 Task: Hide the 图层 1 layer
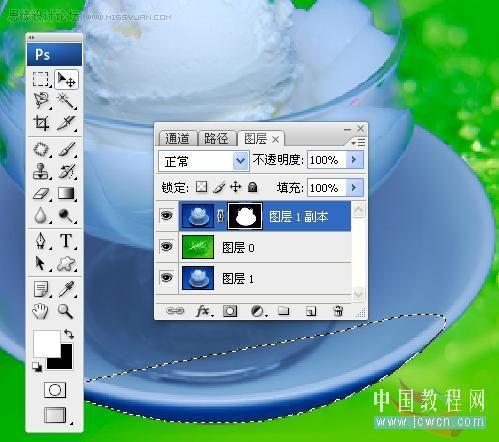(x=167, y=277)
